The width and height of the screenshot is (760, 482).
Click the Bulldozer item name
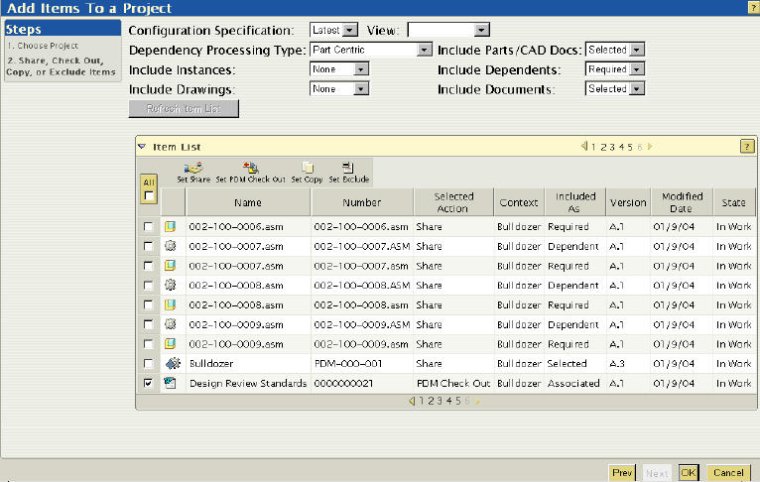pyautogui.click(x=211, y=363)
